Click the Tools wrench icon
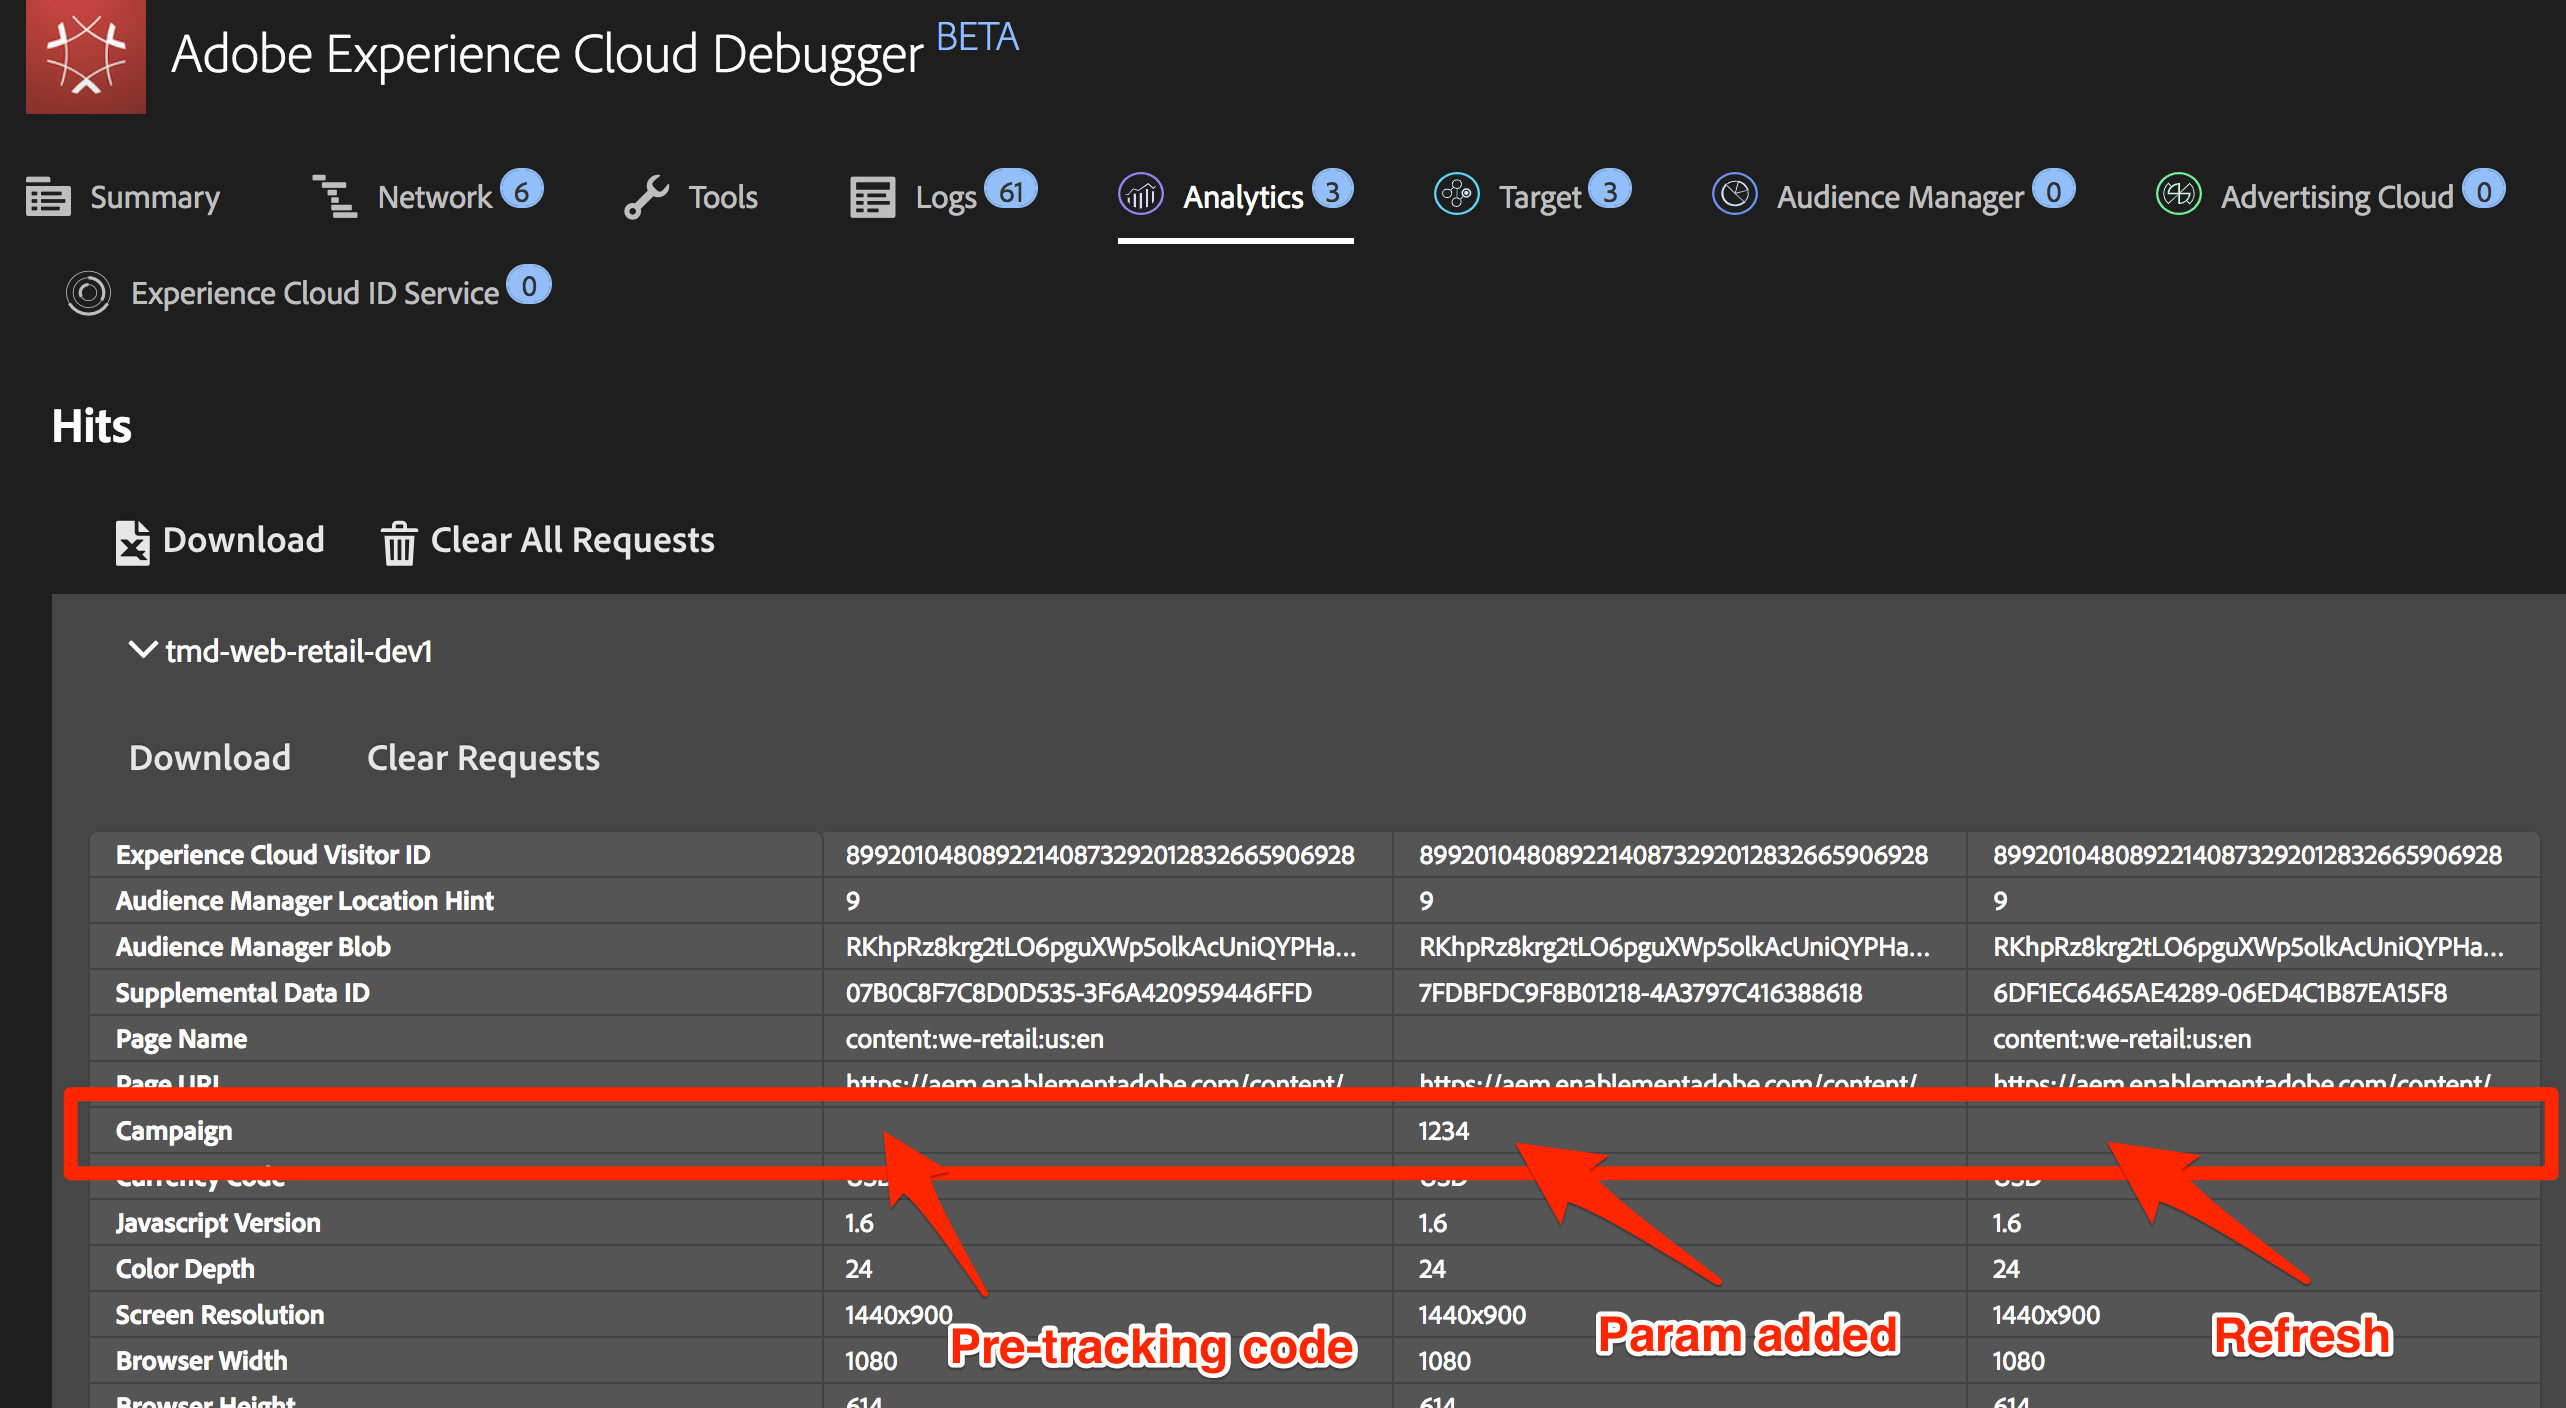The image size is (2566, 1408). pyautogui.click(x=646, y=197)
